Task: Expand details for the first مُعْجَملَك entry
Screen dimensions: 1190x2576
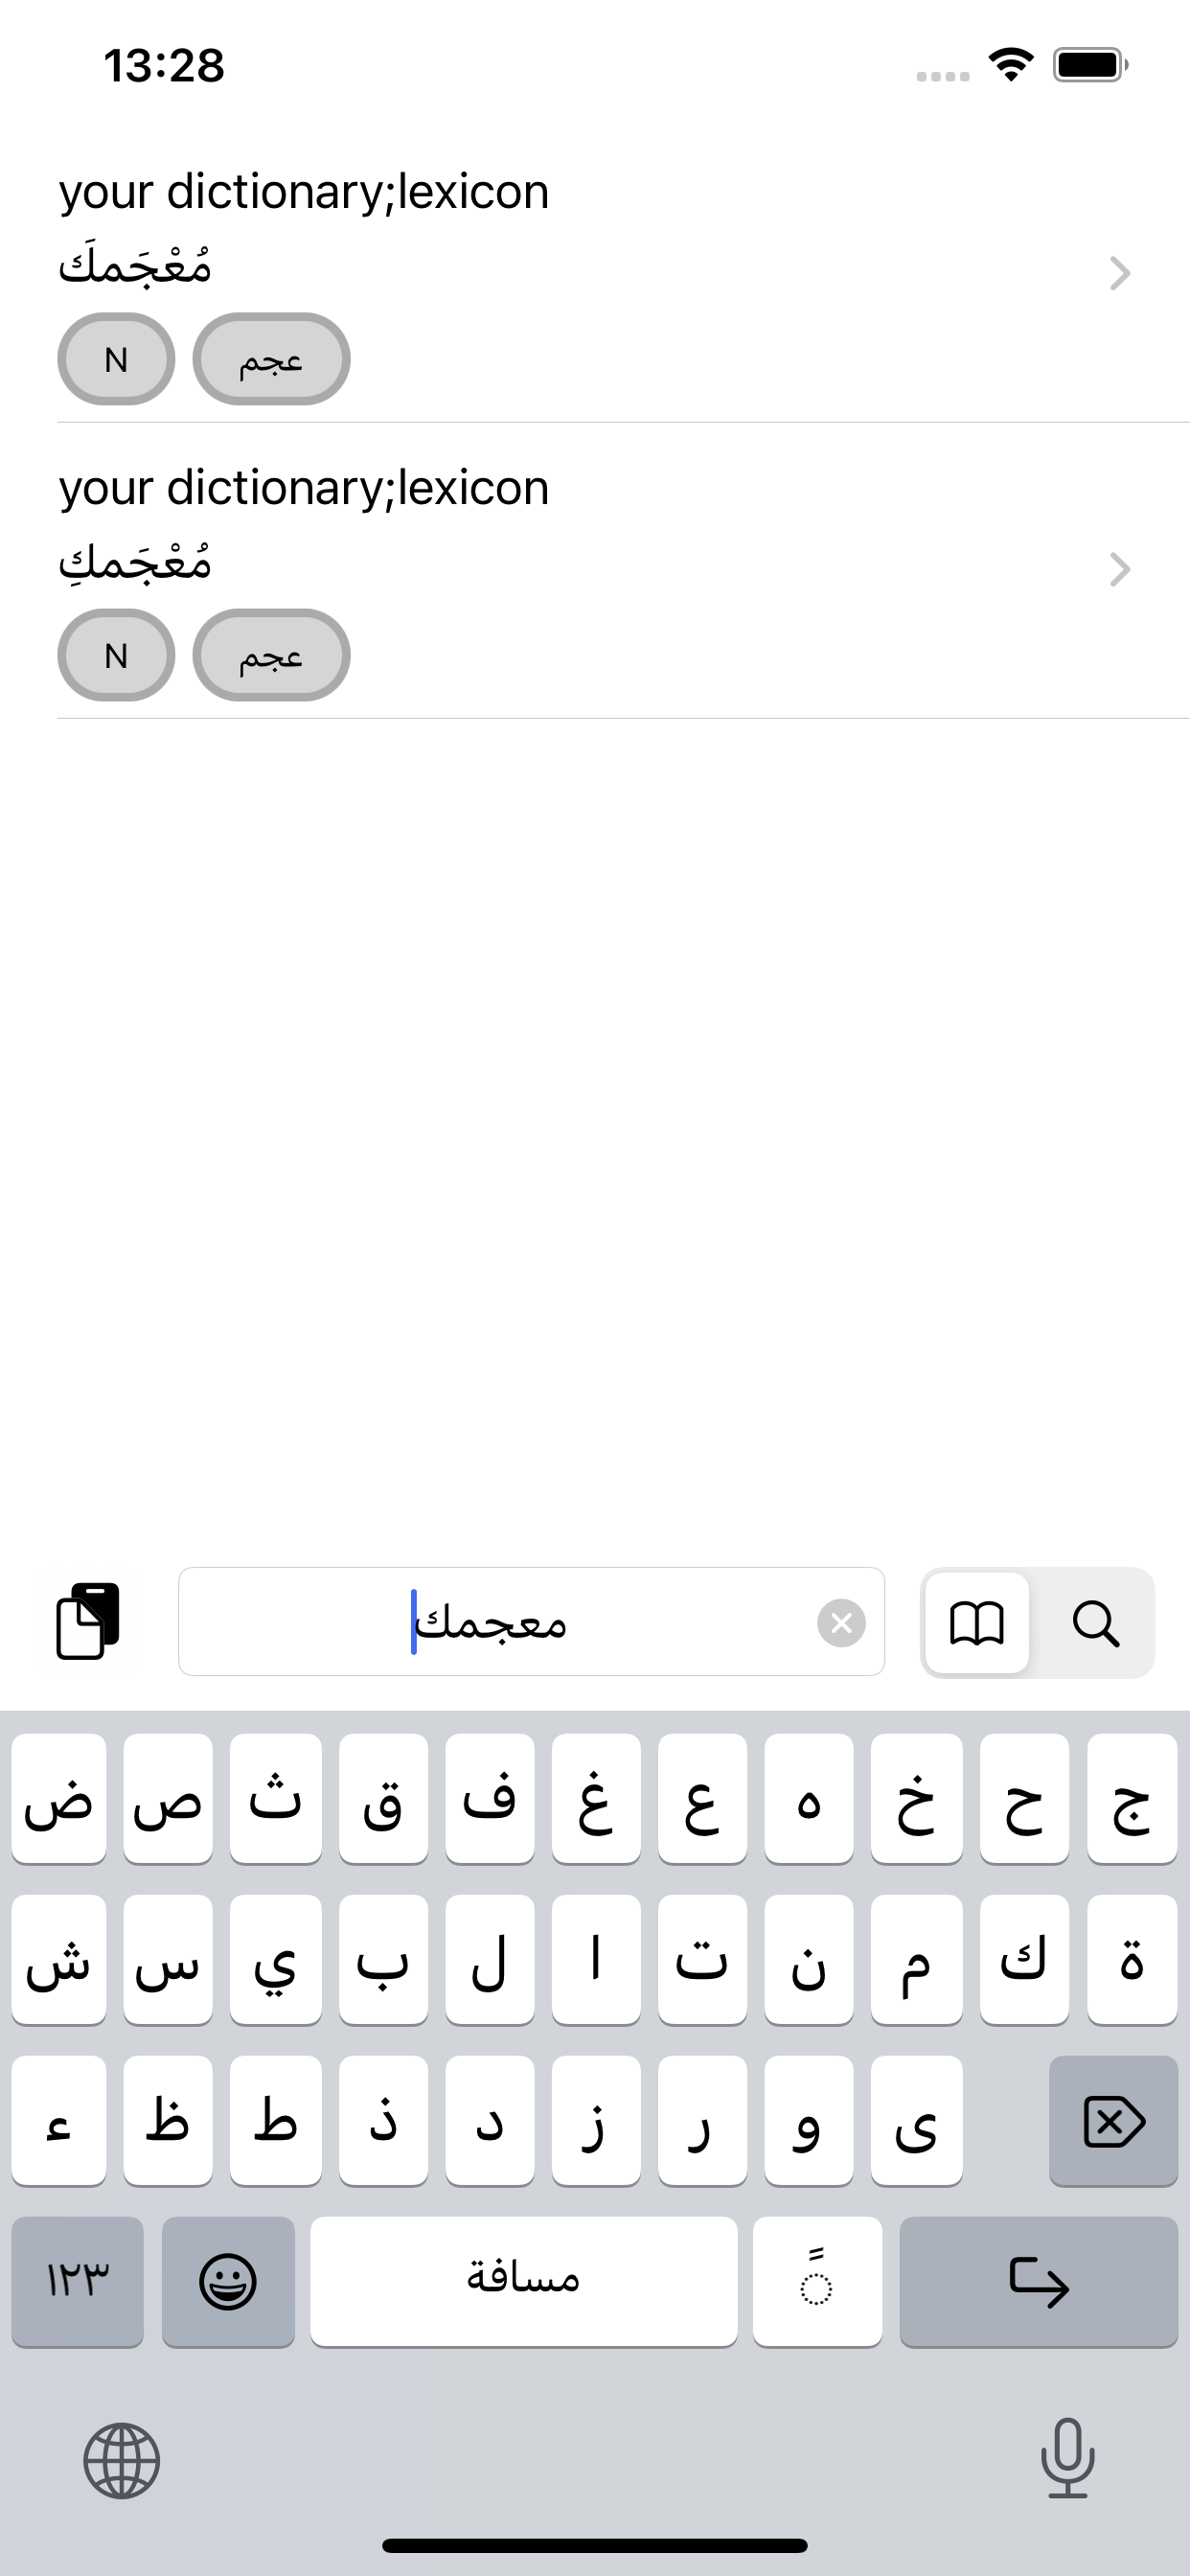Action: point(1119,273)
